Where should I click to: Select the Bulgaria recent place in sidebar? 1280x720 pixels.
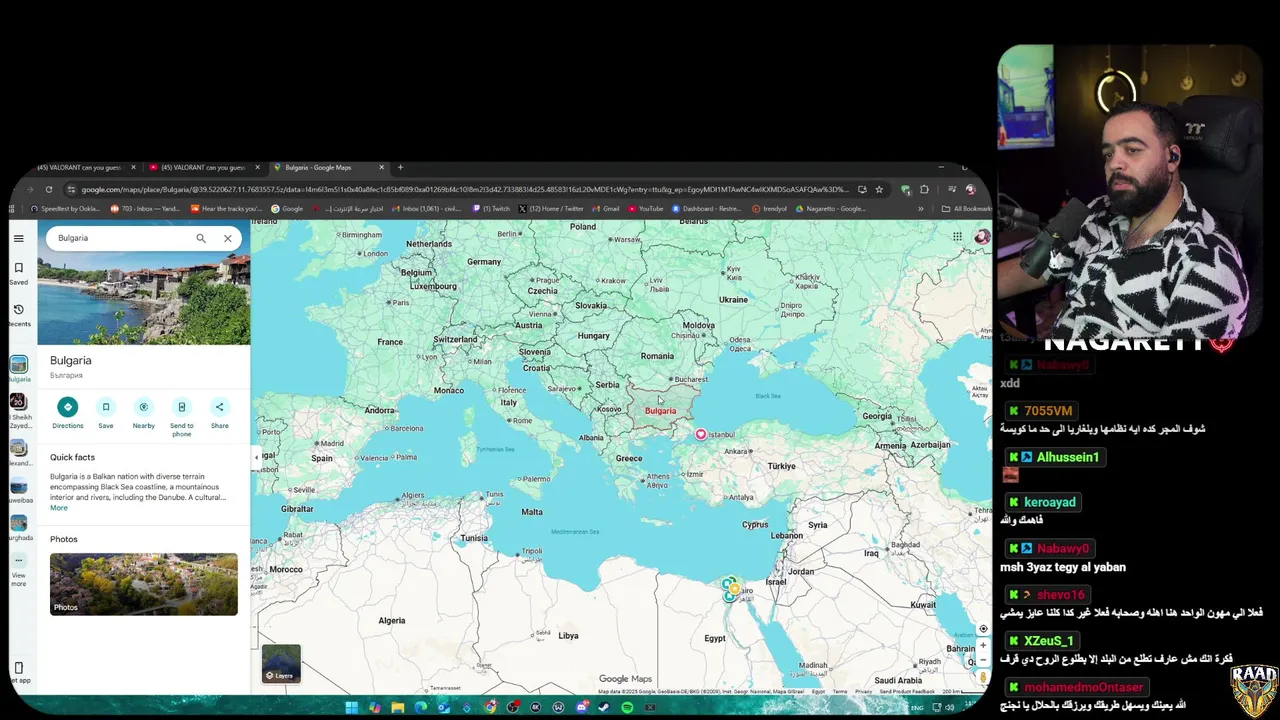coord(19,368)
